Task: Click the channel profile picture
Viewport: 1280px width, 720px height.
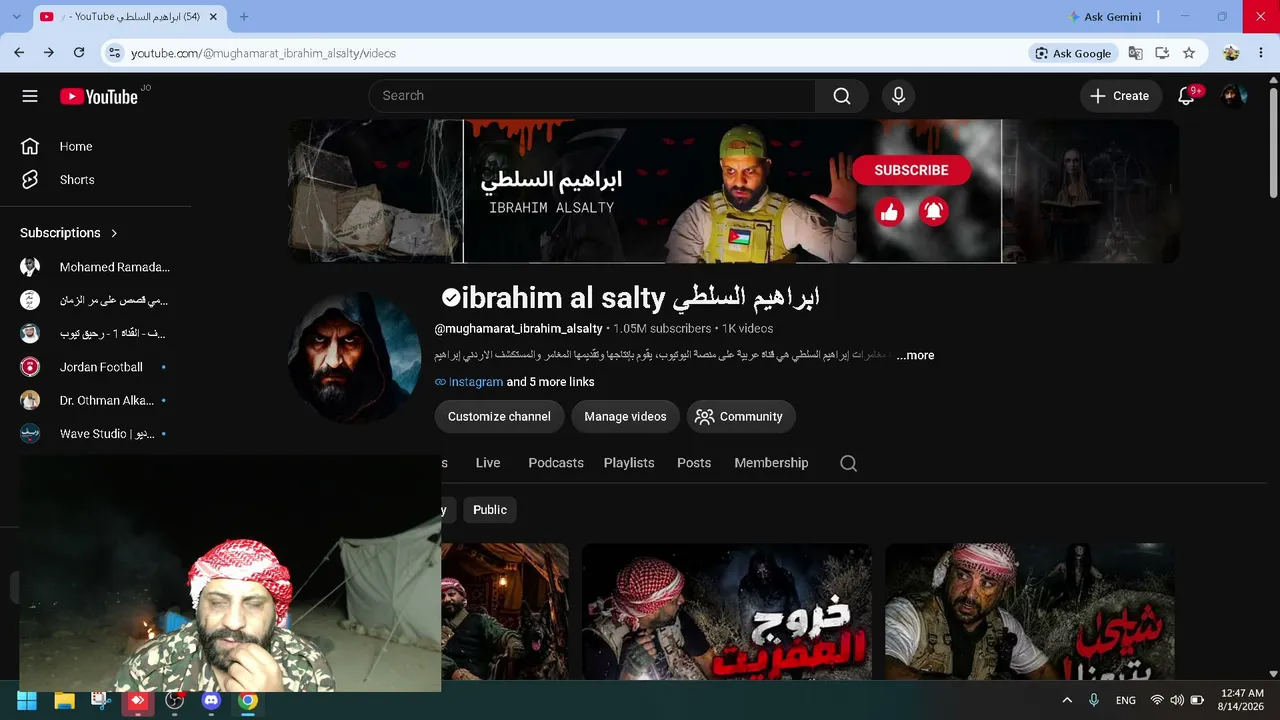Action: 355,358
